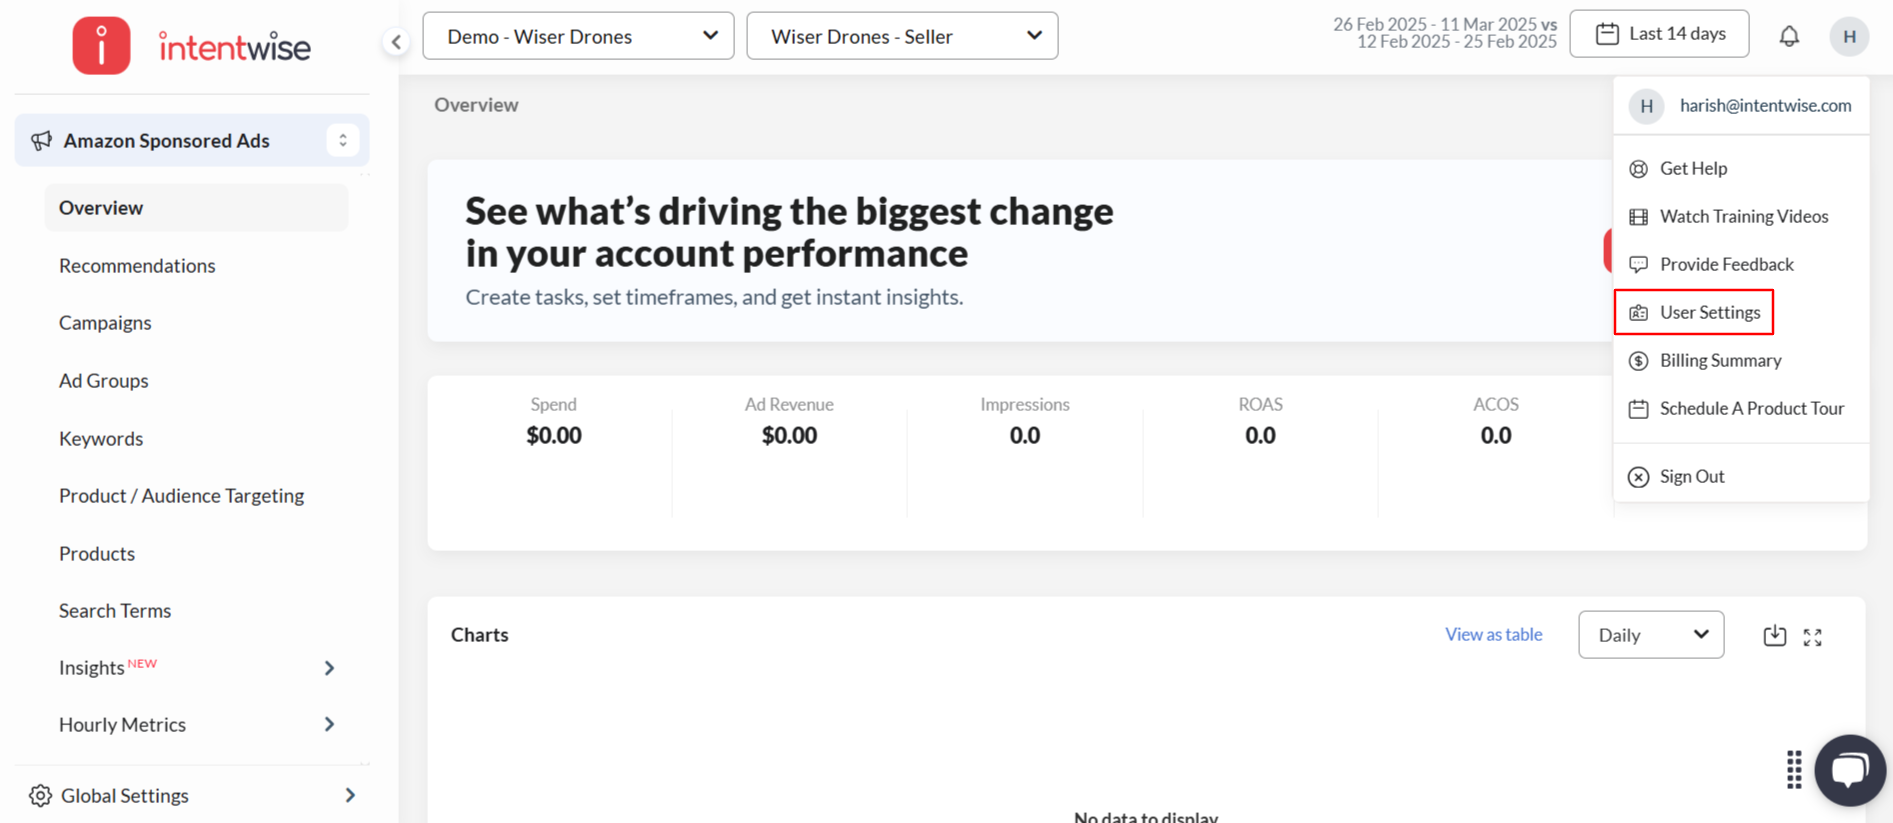Image resolution: width=1893 pixels, height=823 pixels.
Task: Open the Last 14 days date picker
Action: pyautogui.click(x=1659, y=34)
